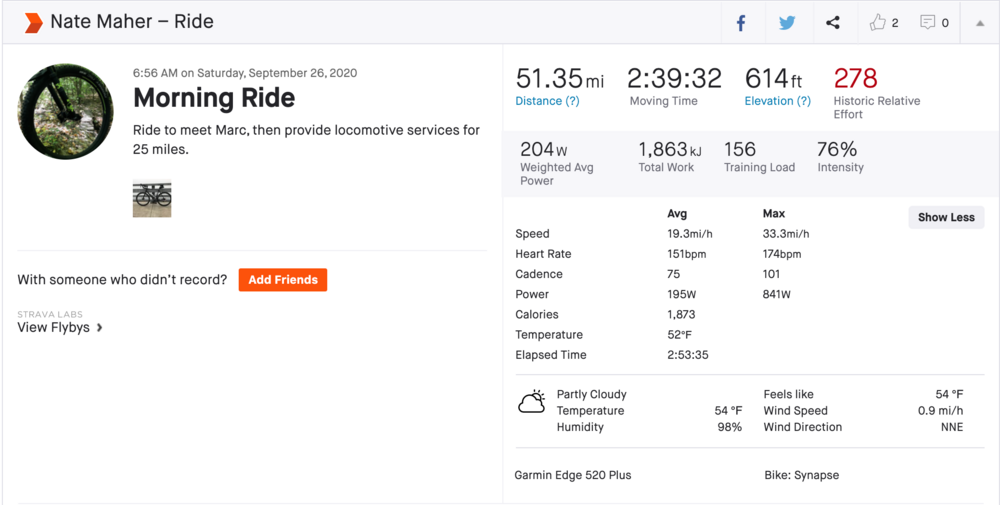
Task: Open the Distance help link
Action: (547, 101)
